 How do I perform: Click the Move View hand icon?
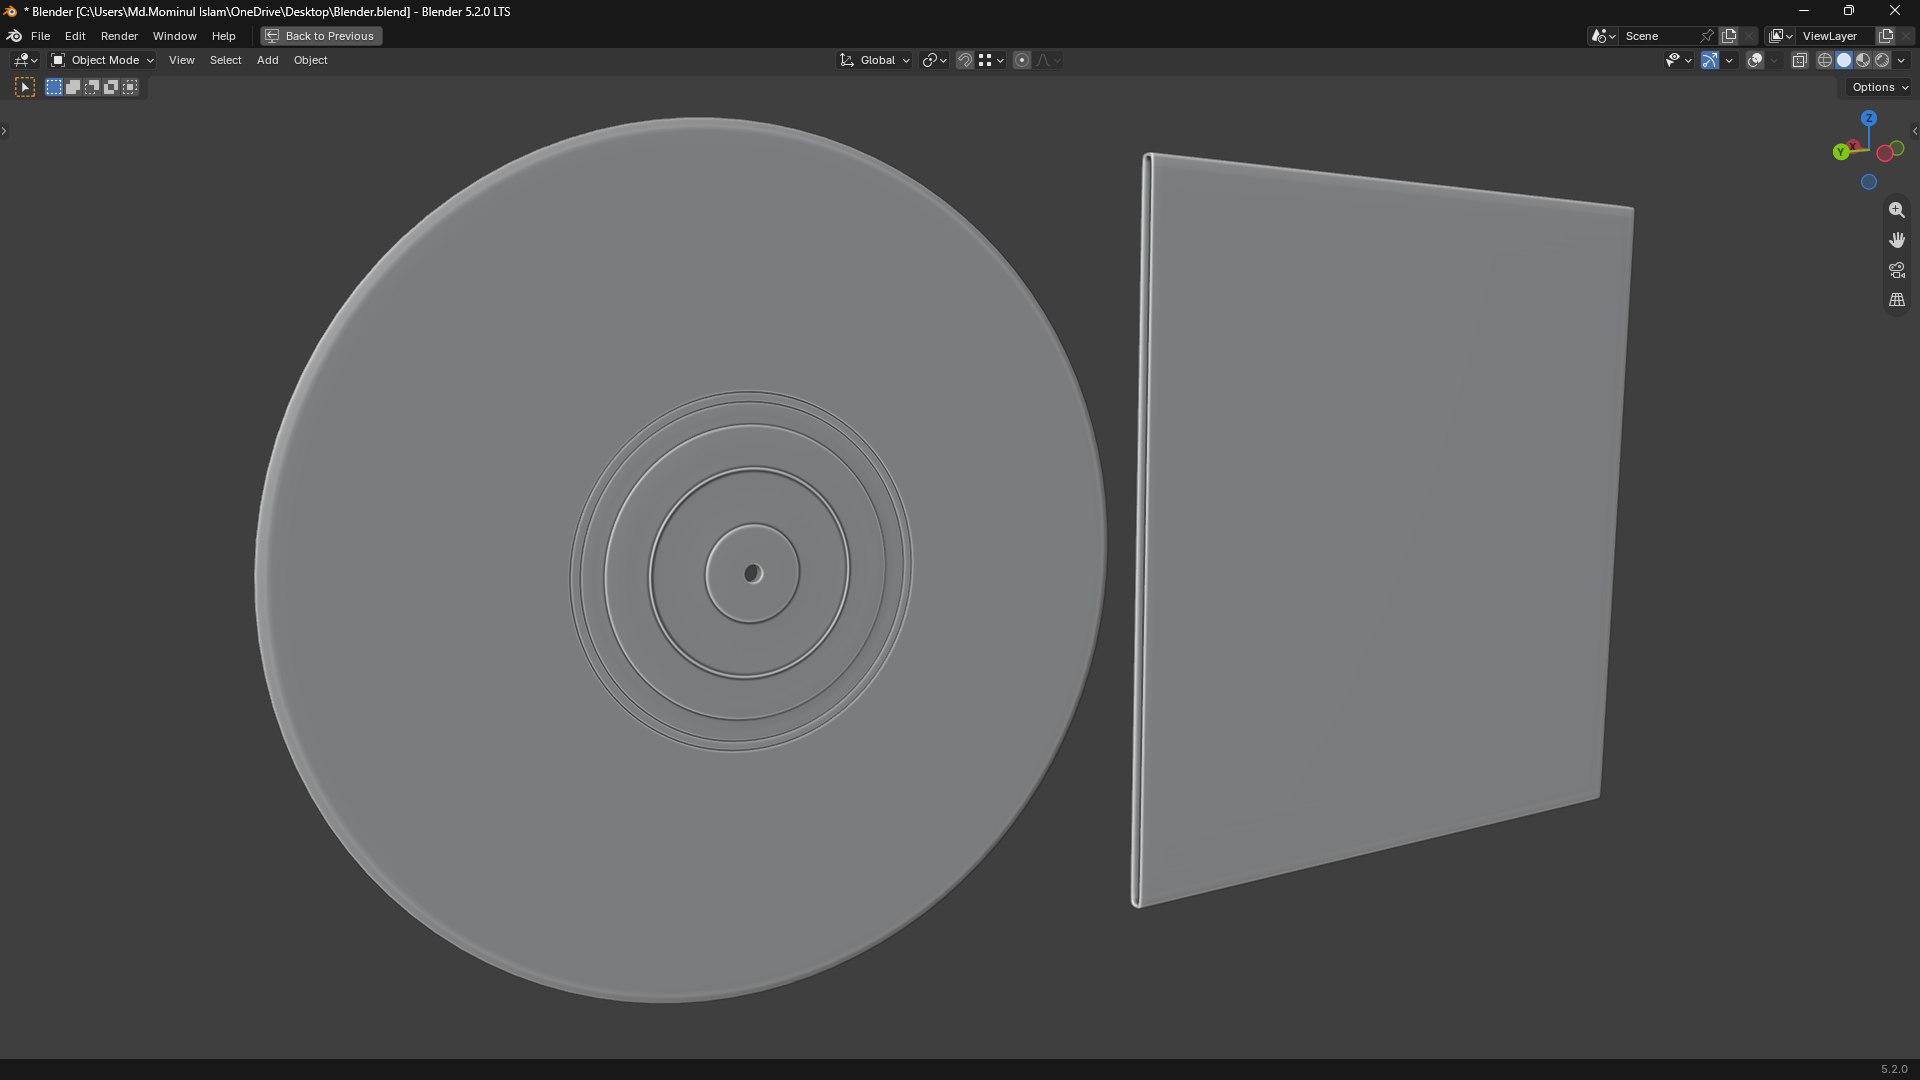coord(1896,240)
